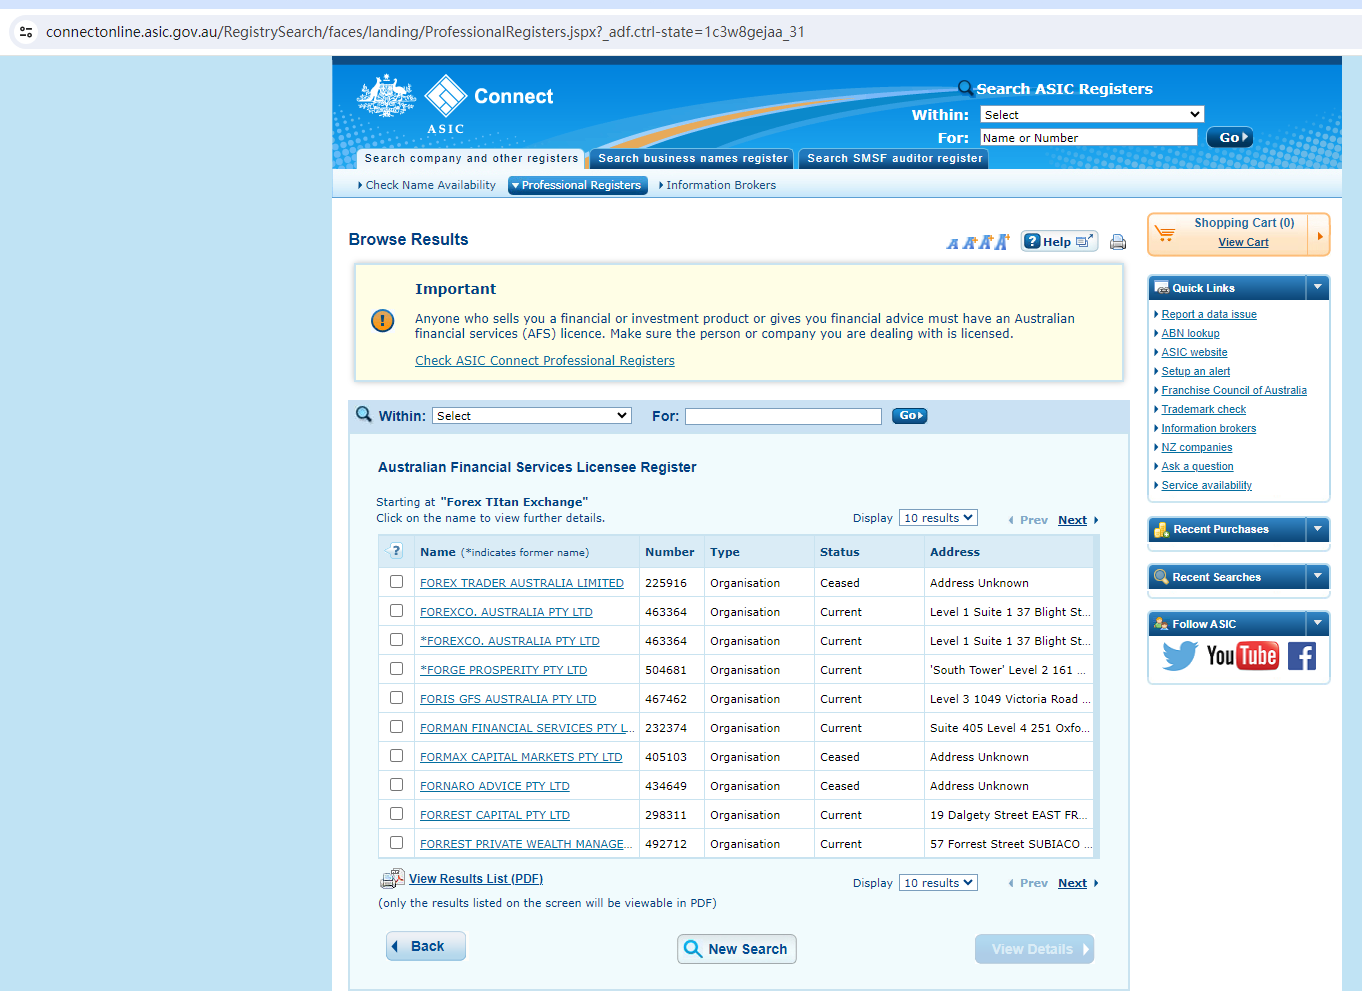Screen dimensions: 1362x991
Task: Click the question mark icon in table header
Action: (x=396, y=551)
